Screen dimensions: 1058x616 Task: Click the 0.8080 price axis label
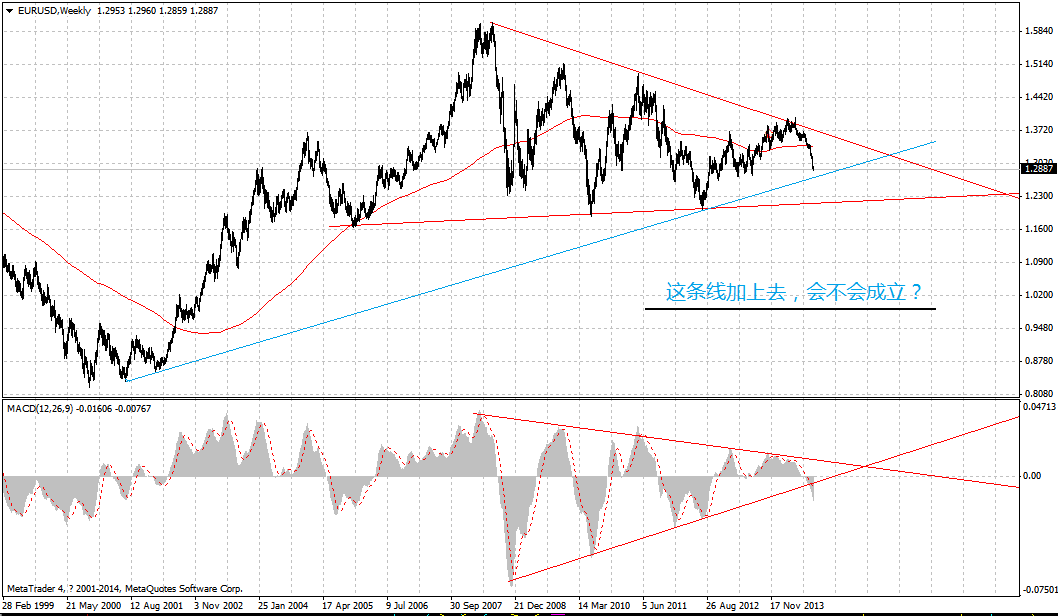(x=1039, y=394)
